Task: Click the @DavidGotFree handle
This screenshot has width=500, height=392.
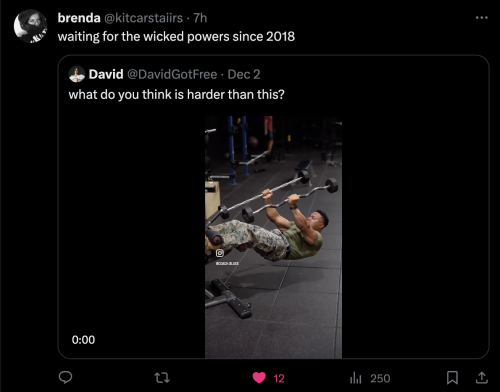Action: click(x=172, y=74)
